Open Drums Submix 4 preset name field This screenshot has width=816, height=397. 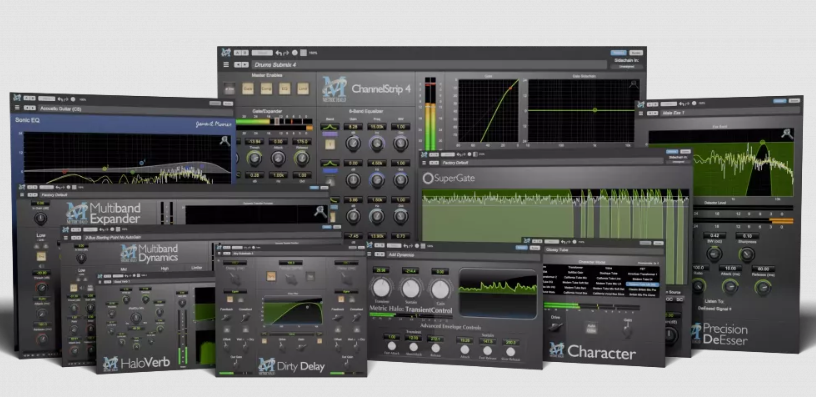pyautogui.click(x=429, y=65)
